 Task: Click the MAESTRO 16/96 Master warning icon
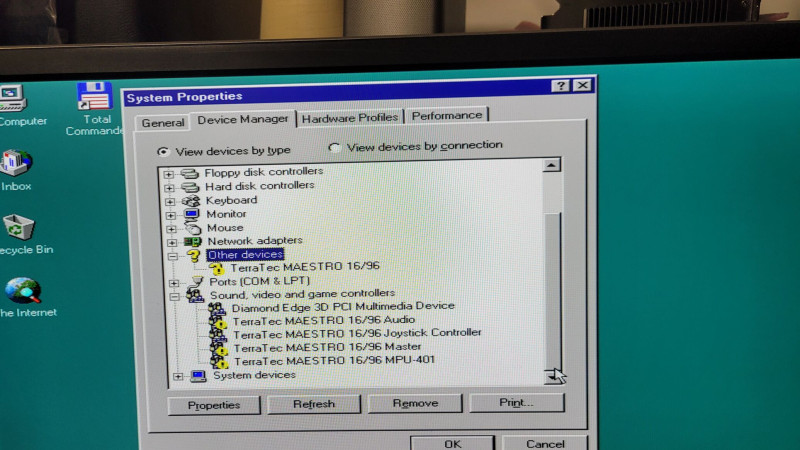click(219, 349)
